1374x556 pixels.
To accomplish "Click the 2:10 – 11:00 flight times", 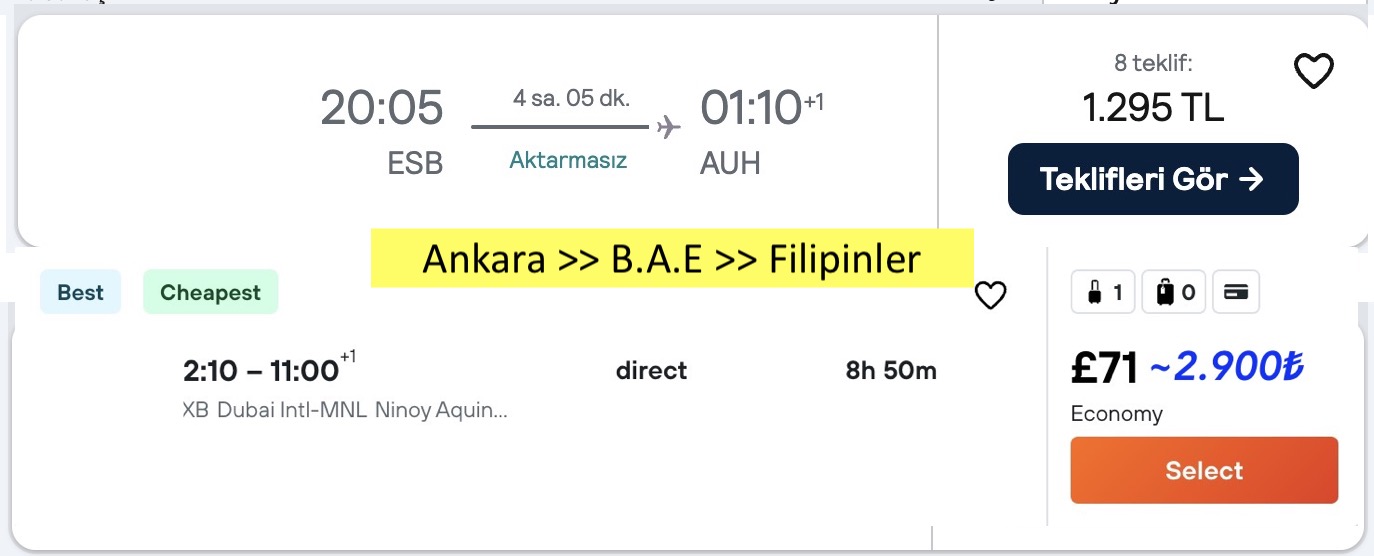I will tap(261, 371).
